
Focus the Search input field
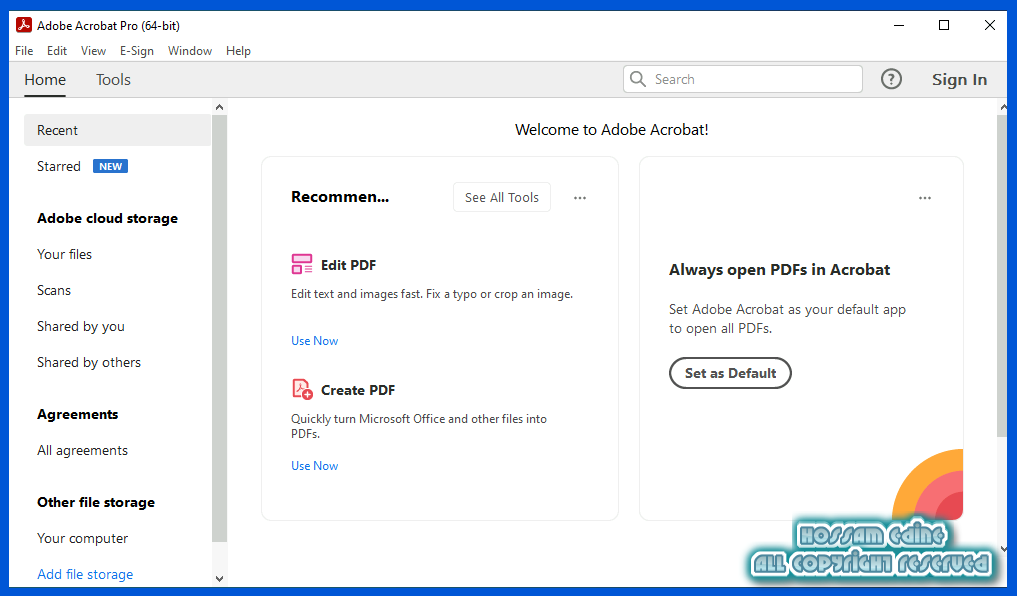[743, 79]
